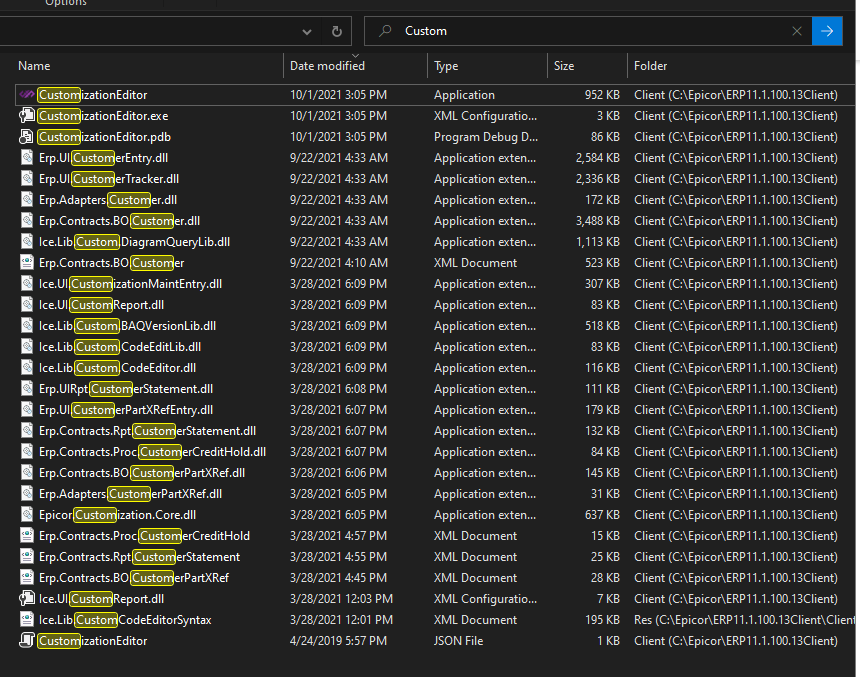860x677 pixels.
Task: Select the CustomizationEditor.exe file name
Action: [104, 116]
